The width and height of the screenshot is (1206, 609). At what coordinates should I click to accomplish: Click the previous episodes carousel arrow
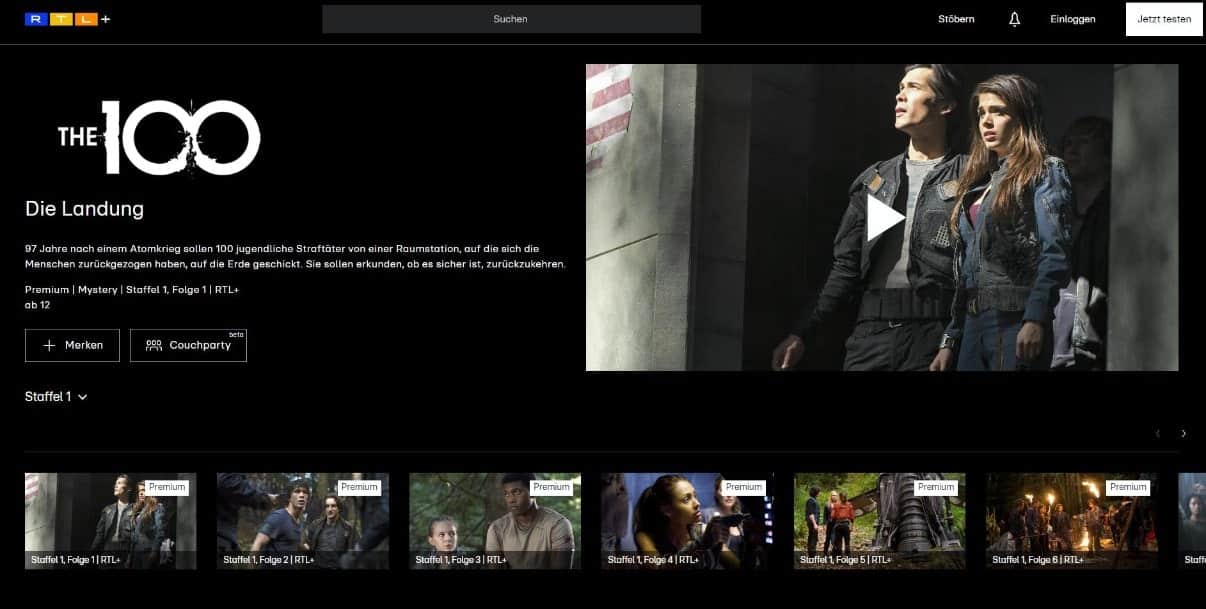[1158, 433]
